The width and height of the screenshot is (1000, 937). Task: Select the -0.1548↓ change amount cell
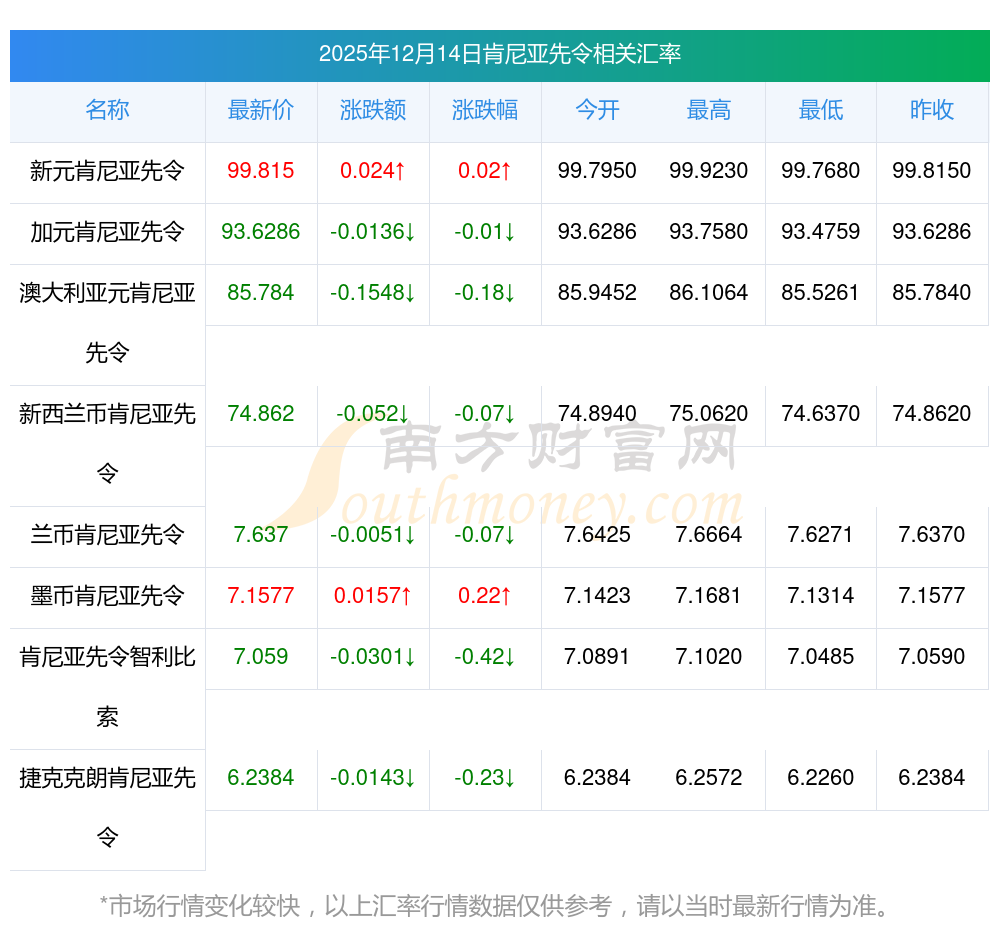373,293
